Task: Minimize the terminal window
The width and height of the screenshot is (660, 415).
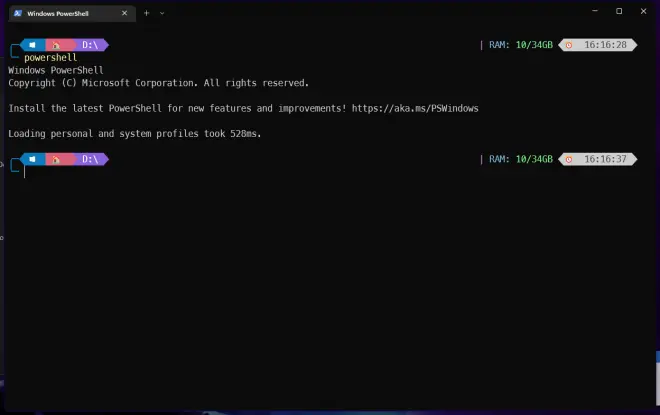Action: pos(595,11)
